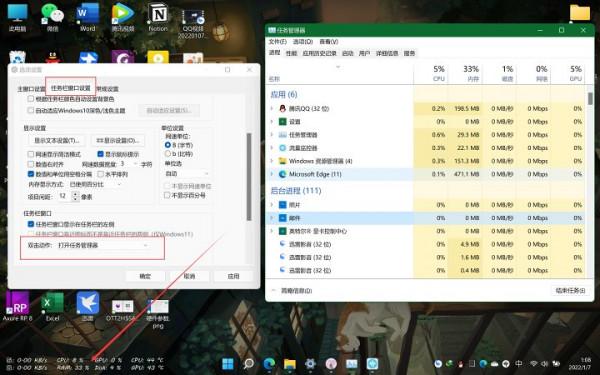Switch to the 主窗口设置 tab
600x375 pixels.
coord(31,89)
